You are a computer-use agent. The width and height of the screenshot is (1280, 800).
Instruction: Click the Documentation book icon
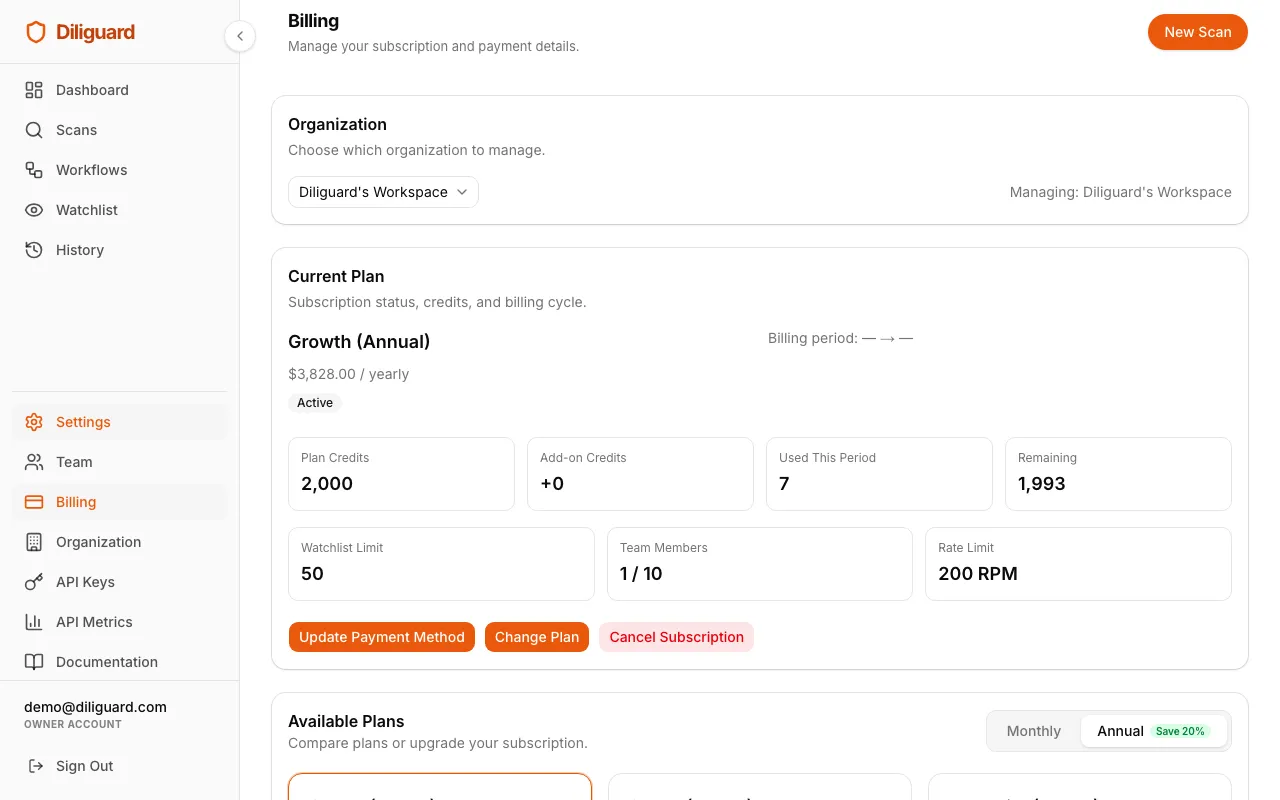[34, 662]
